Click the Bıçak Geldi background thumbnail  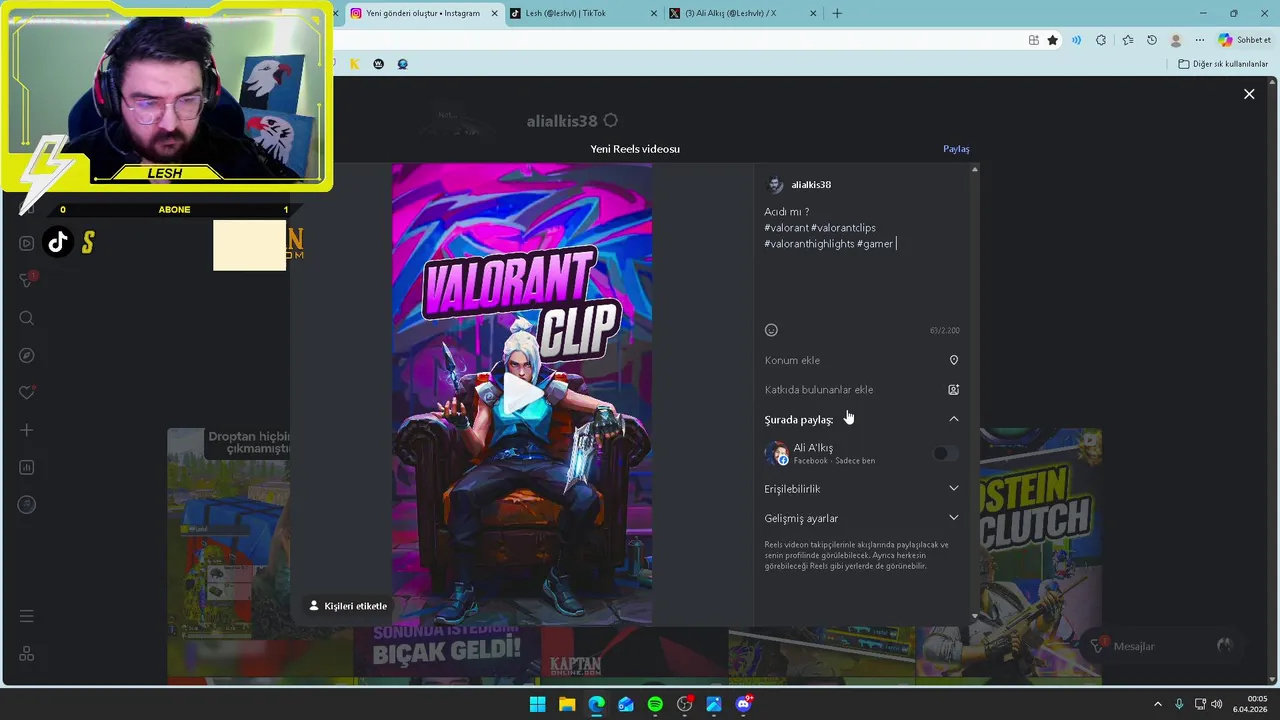tap(447, 651)
